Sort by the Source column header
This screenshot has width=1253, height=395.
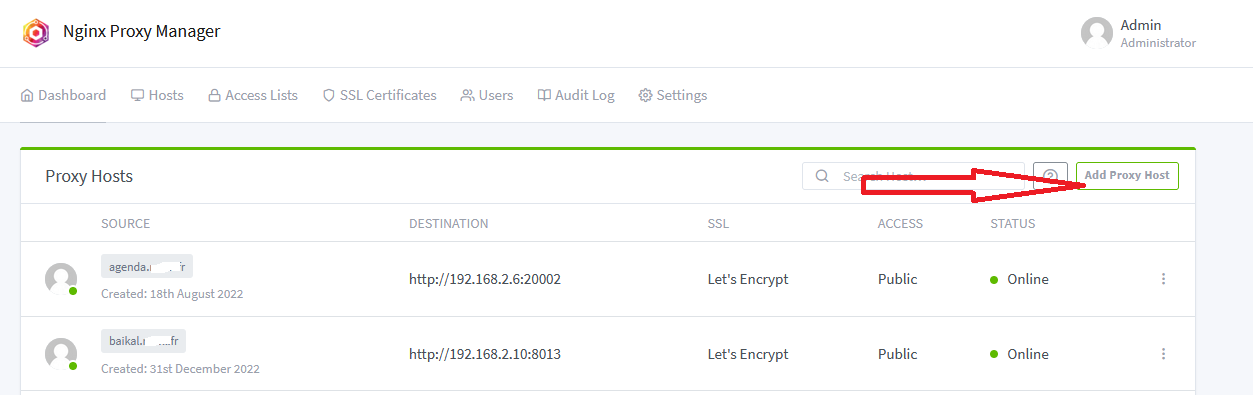coord(125,223)
